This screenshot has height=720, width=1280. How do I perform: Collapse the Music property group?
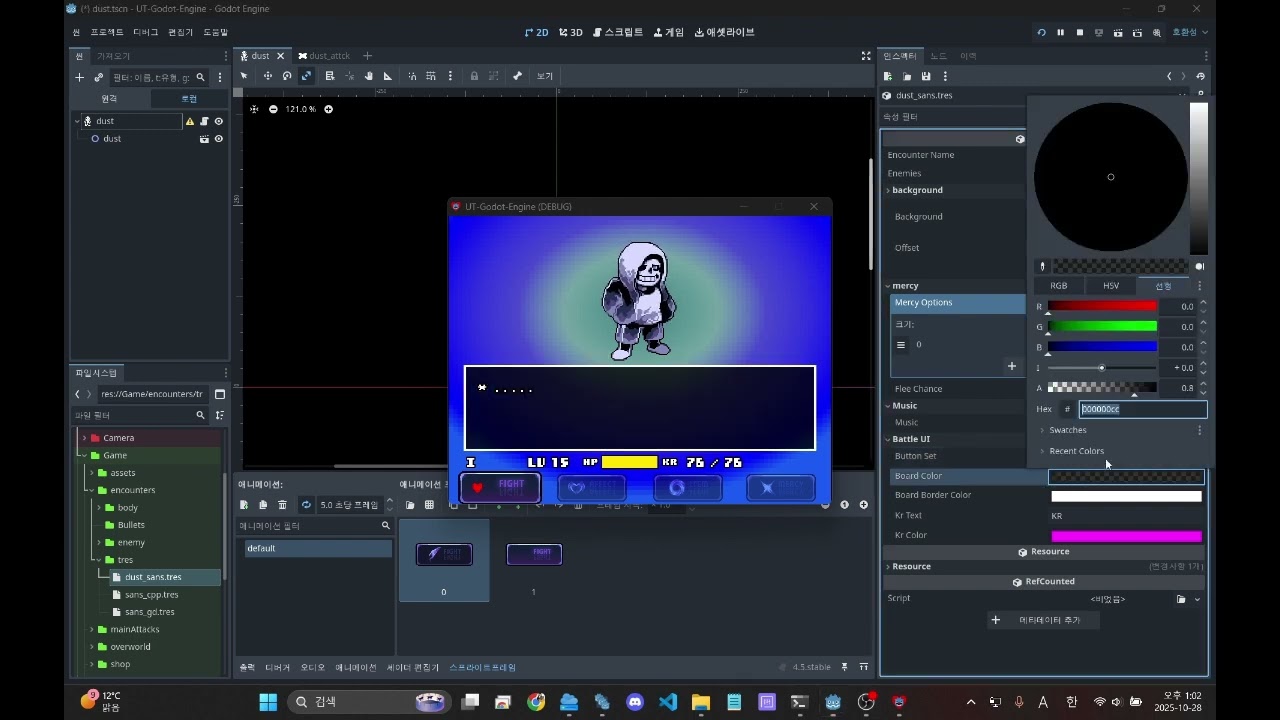(888, 406)
